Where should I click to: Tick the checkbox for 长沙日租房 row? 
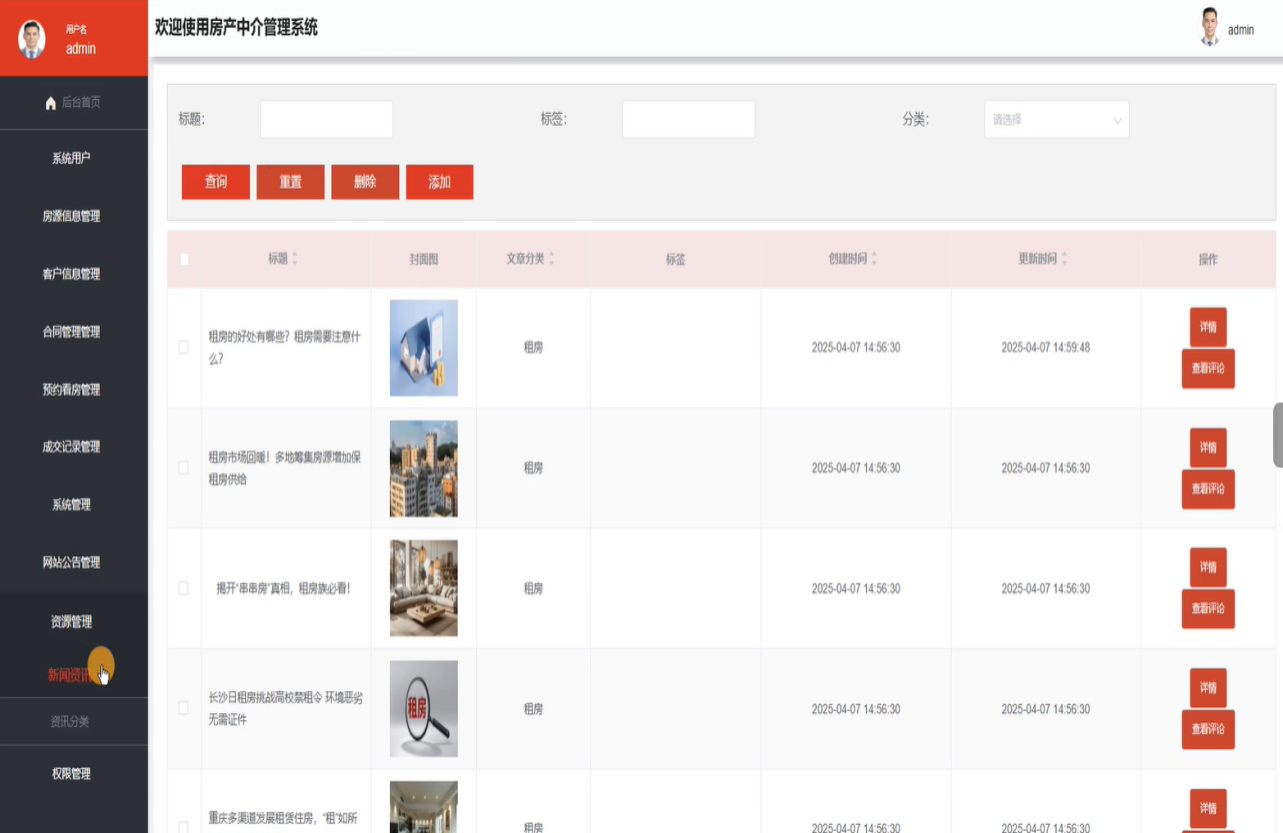coord(183,708)
